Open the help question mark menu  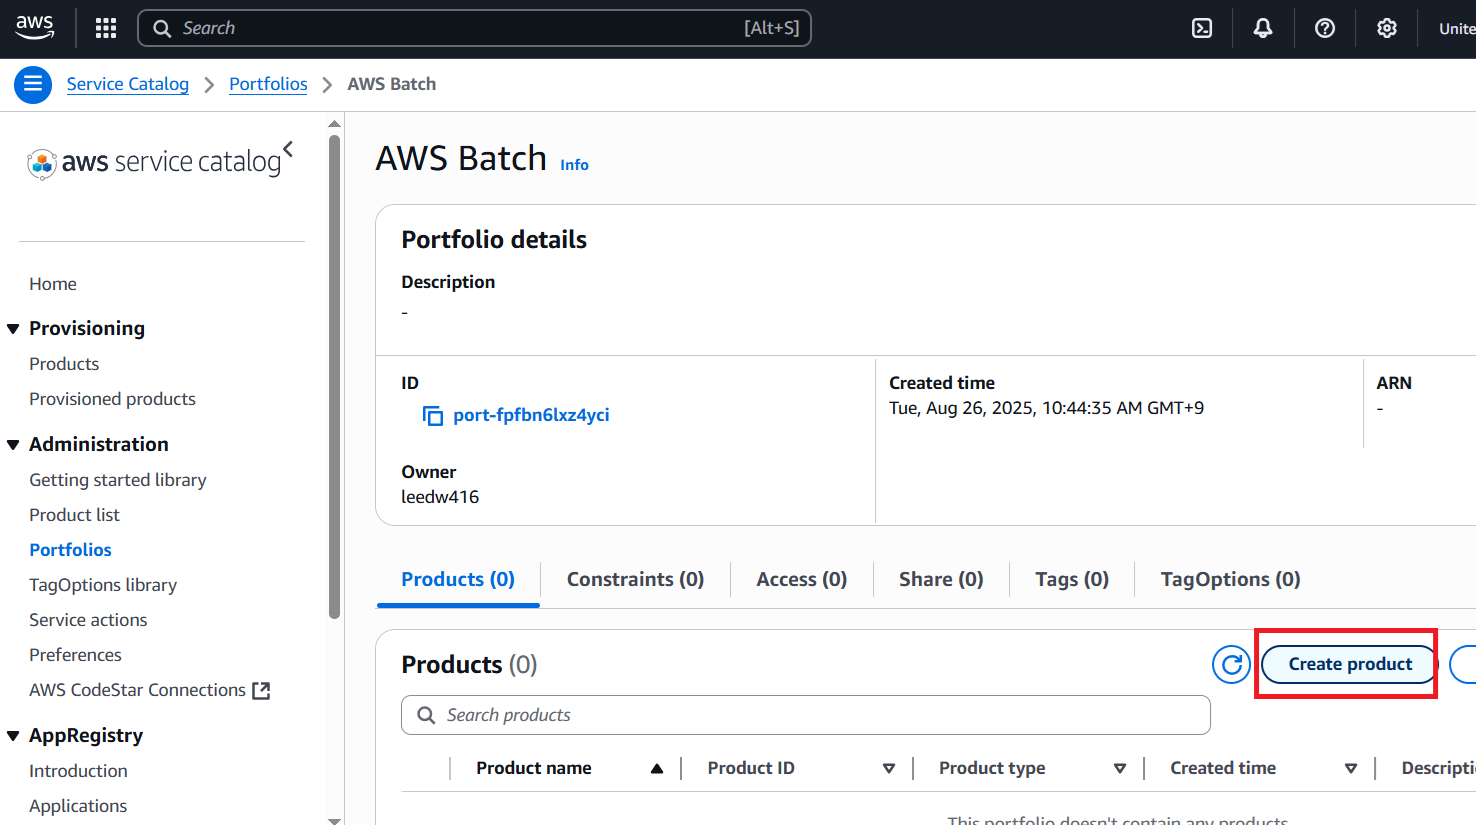click(1325, 28)
